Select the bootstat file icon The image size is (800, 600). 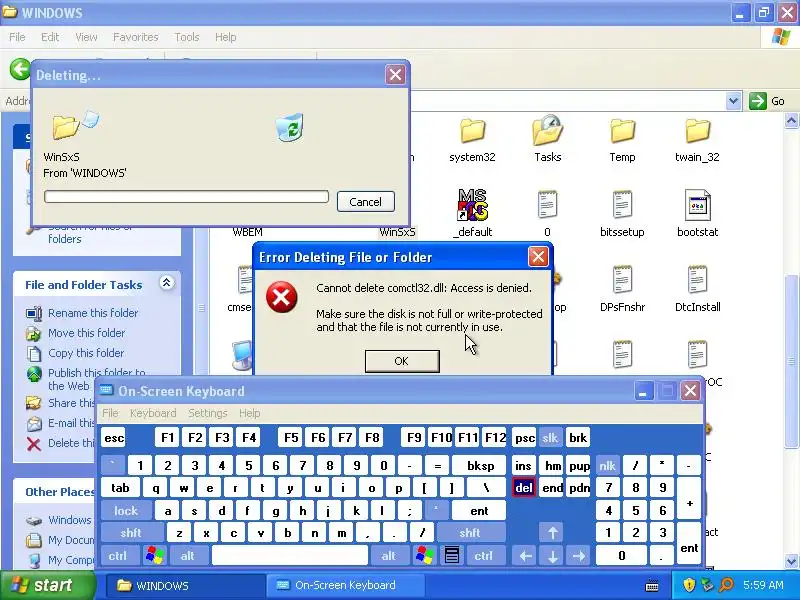[697, 205]
